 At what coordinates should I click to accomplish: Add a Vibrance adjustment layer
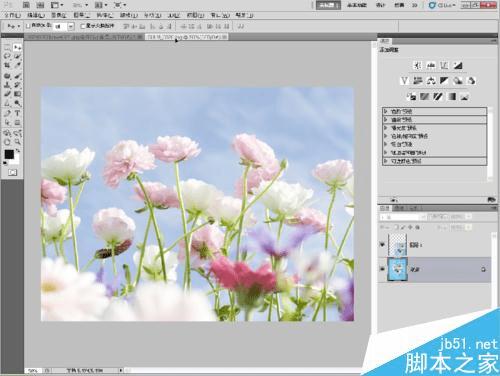404,81
